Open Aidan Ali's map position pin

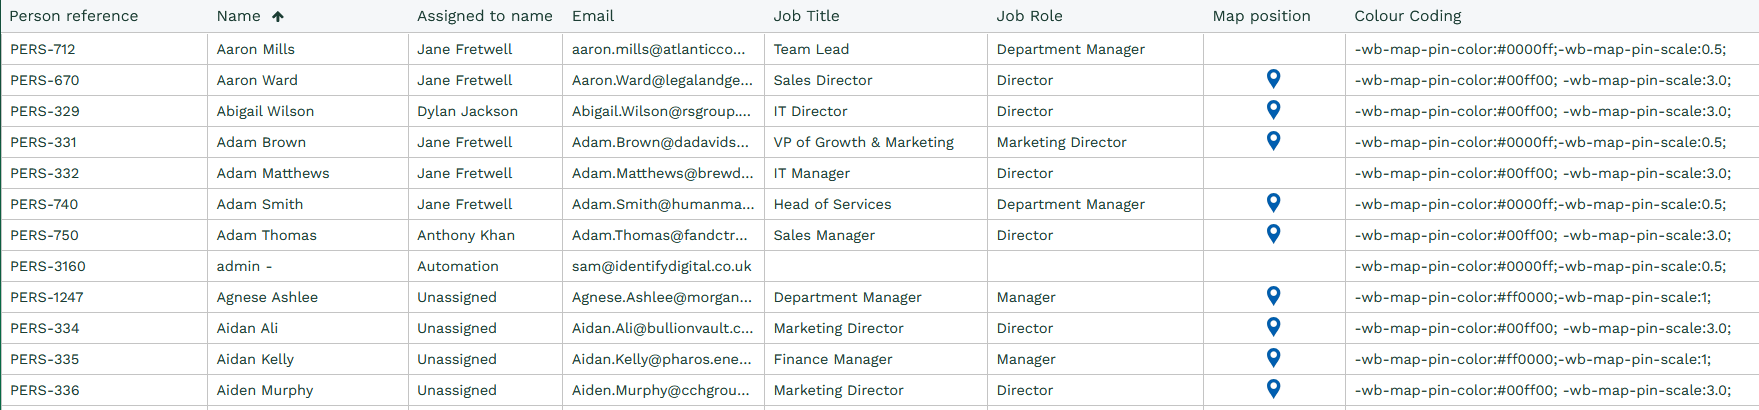coord(1273,327)
